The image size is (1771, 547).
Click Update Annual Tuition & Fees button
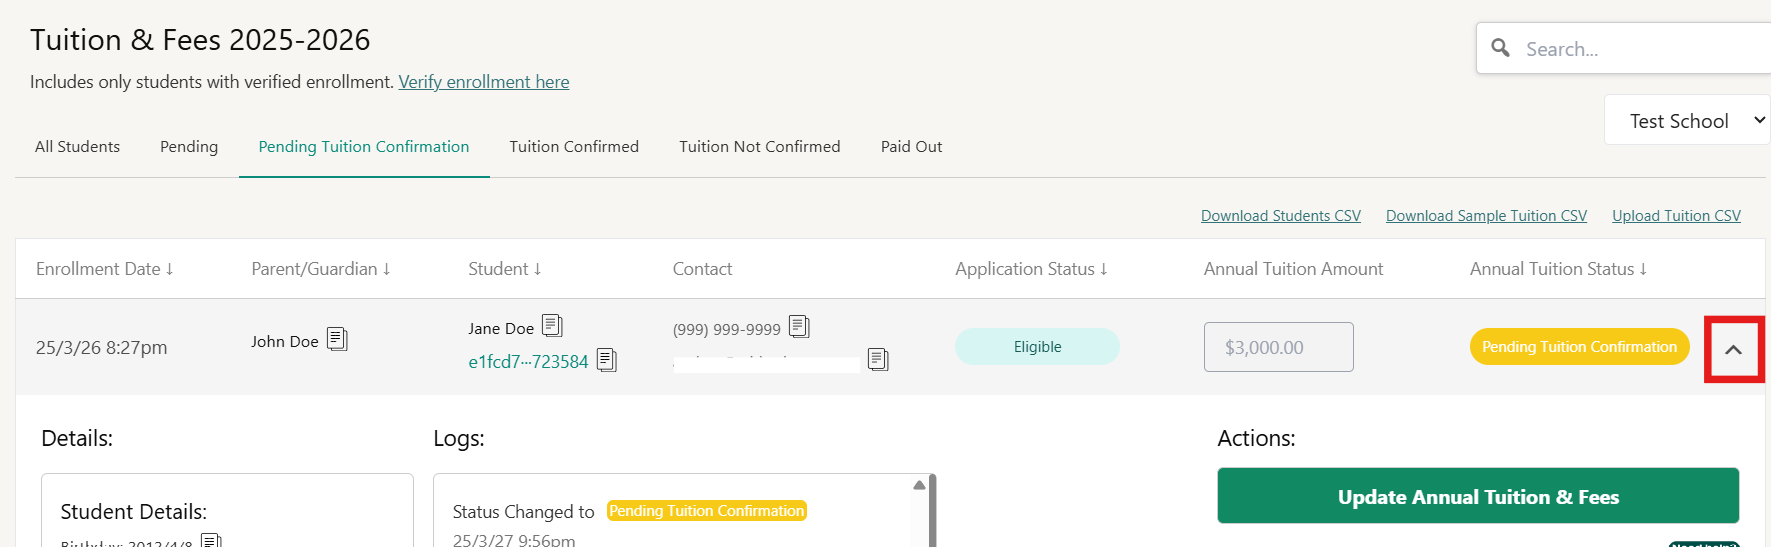pos(1477,496)
